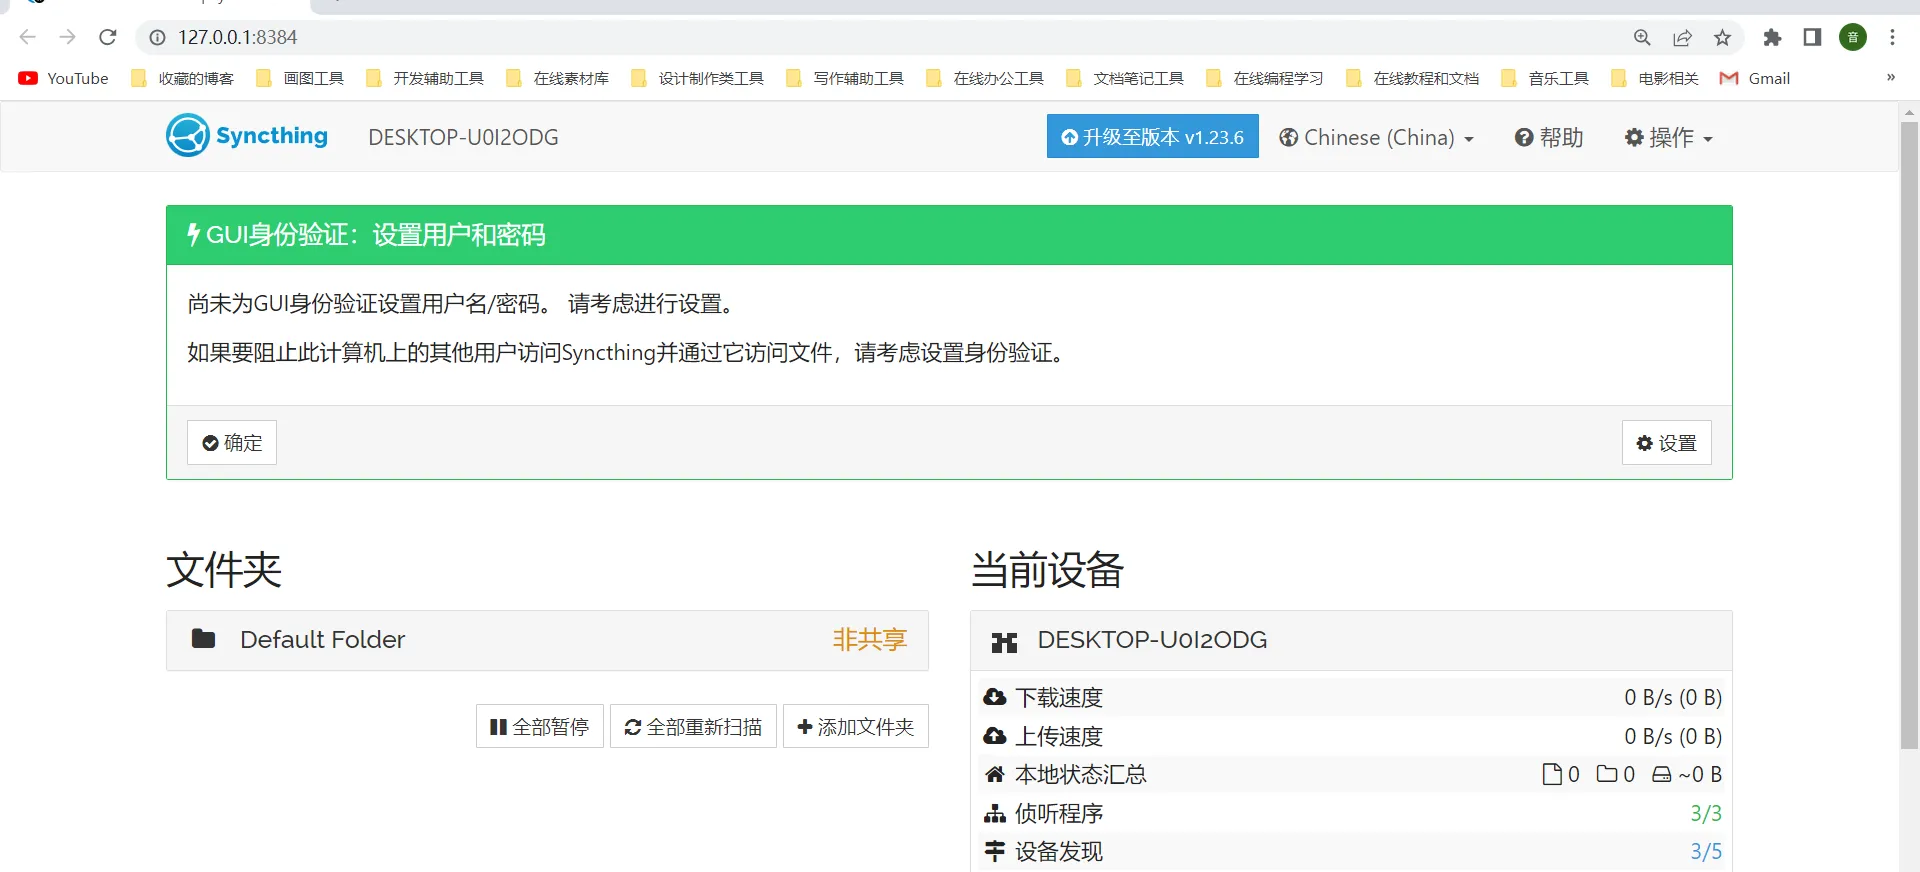Bookmark this page with the star icon
1920x872 pixels.
click(1722, 37)
